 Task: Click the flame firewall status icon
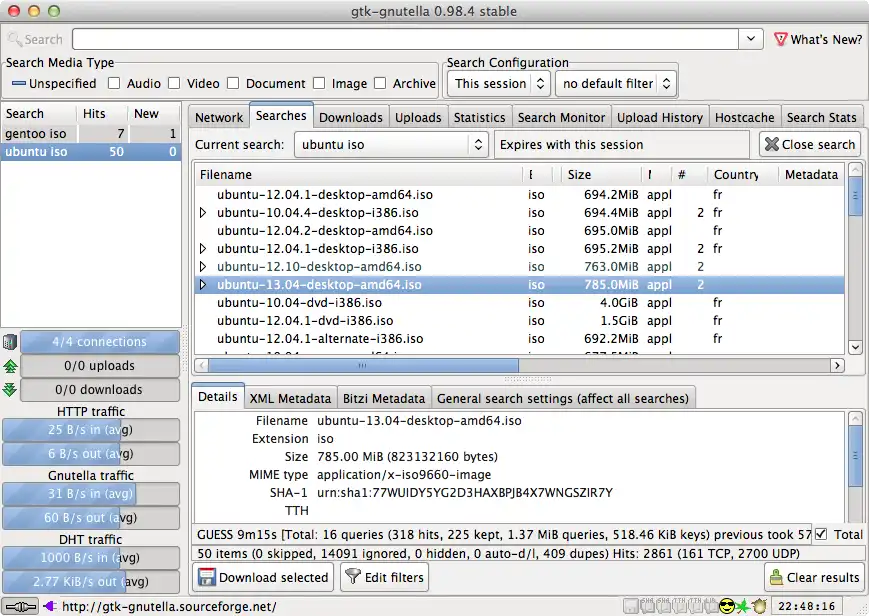pos(759,606)
